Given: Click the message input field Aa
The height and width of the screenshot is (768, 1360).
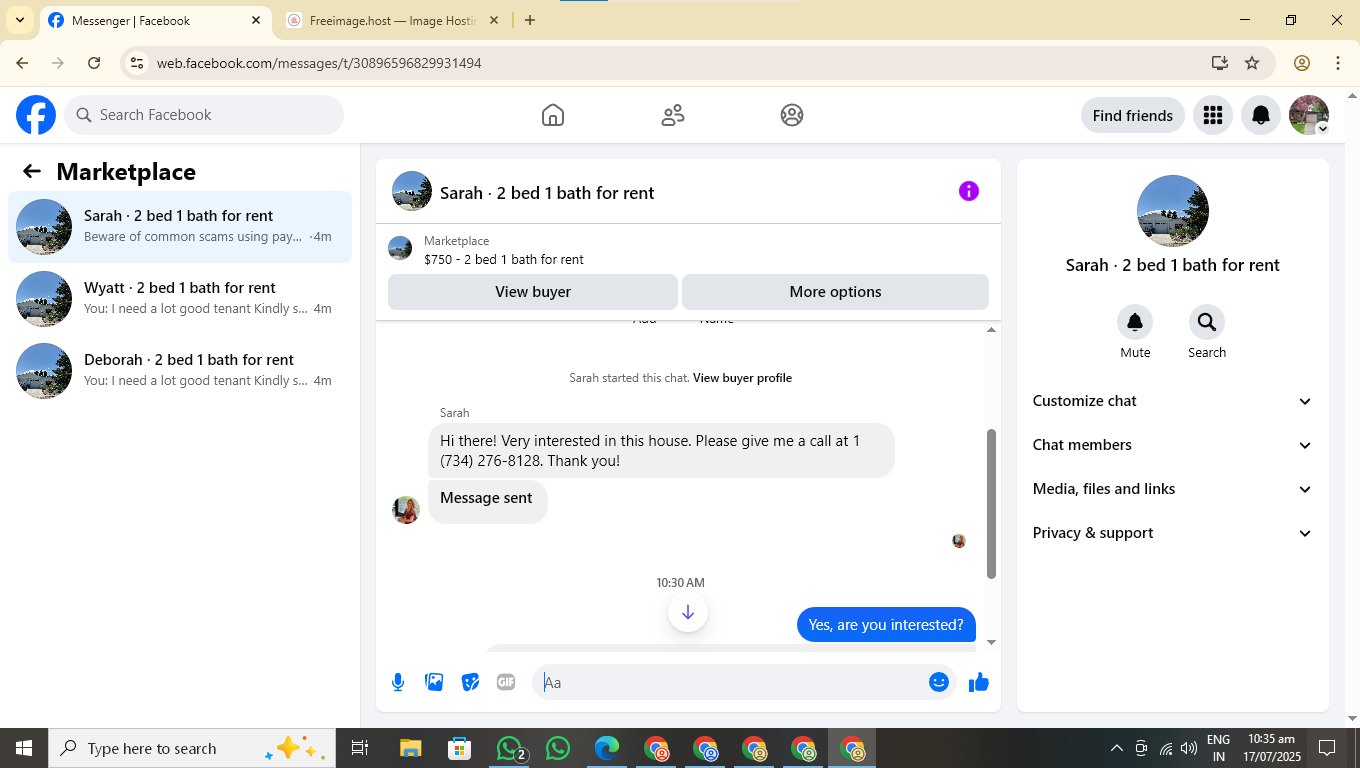Looking at the screenshot, I should [744, 682].
